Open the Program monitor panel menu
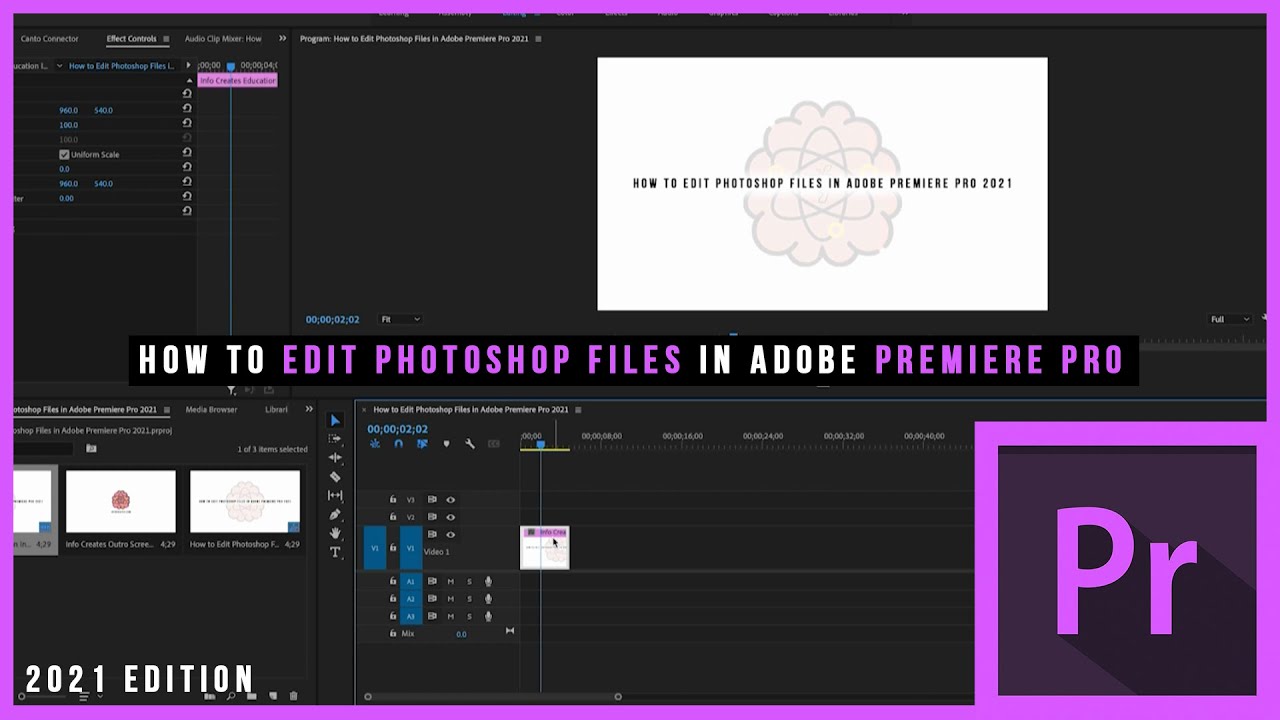Screen dimensions: 1280x720 (x=538, y=39)
